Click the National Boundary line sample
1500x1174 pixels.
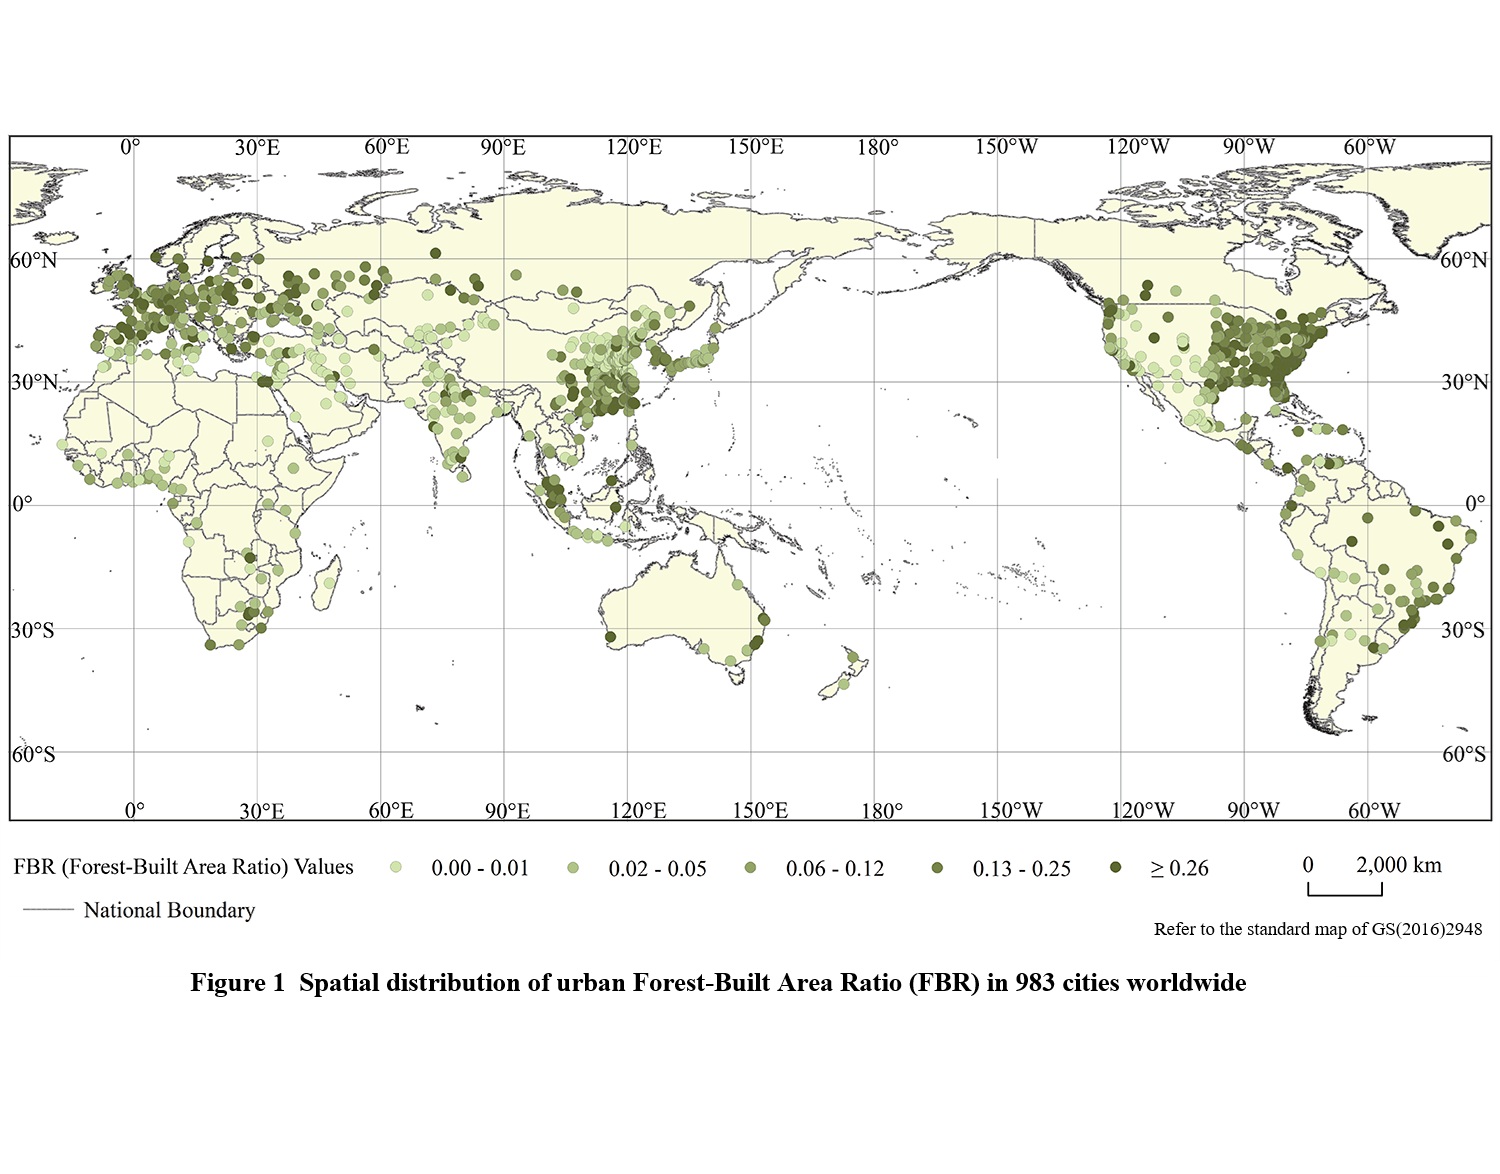pyautogui.click(x=48, y=910)
